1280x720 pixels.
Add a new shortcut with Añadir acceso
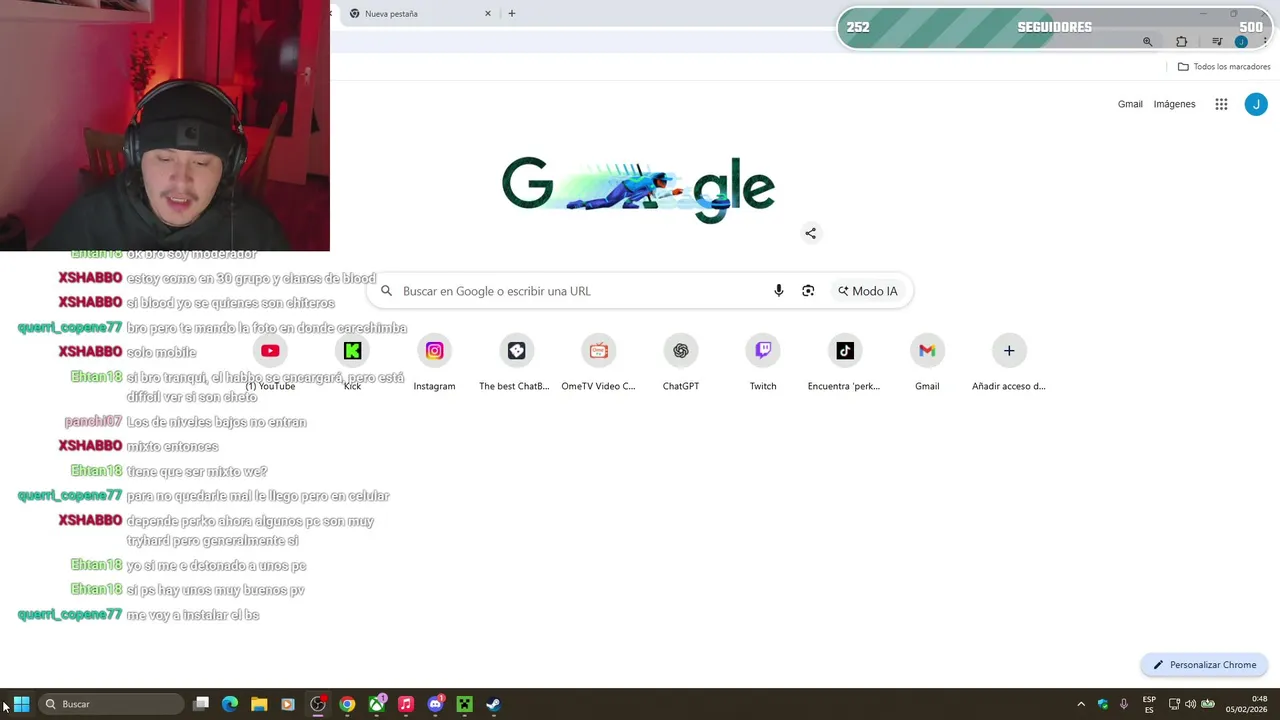click(x=1009, y=362)
